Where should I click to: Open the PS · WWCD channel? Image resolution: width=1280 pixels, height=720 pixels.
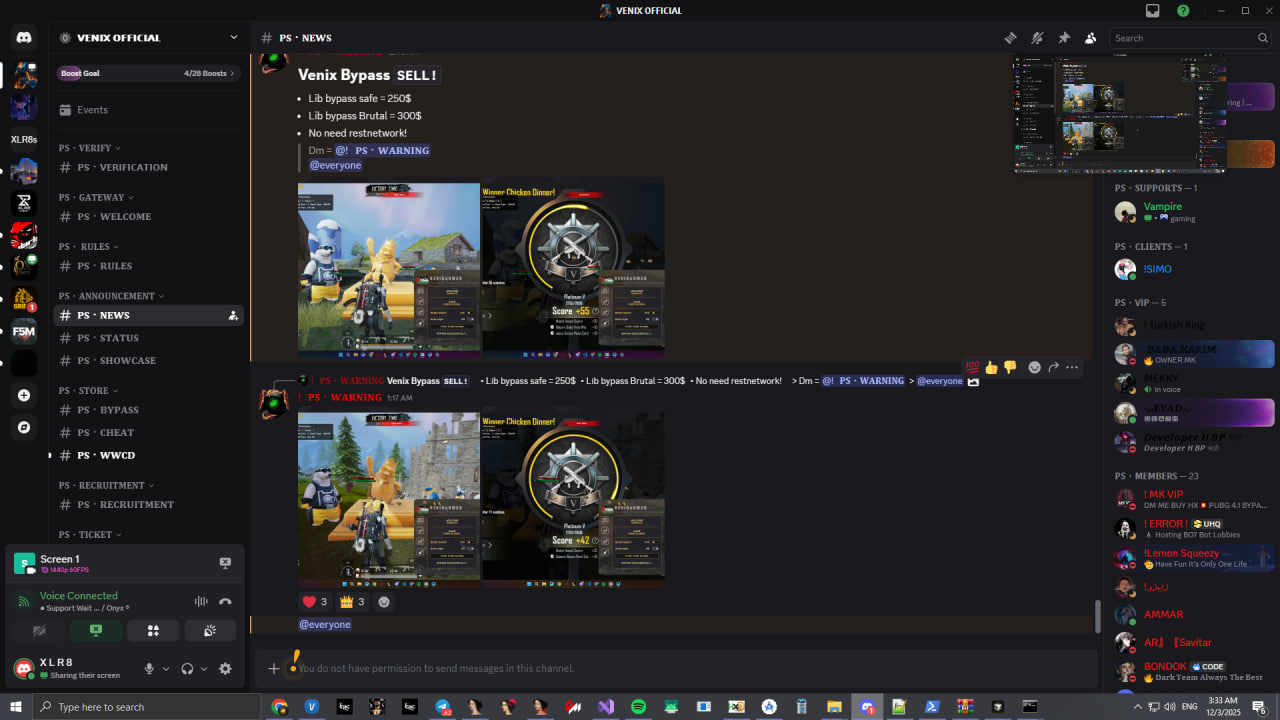click(148, 455)
